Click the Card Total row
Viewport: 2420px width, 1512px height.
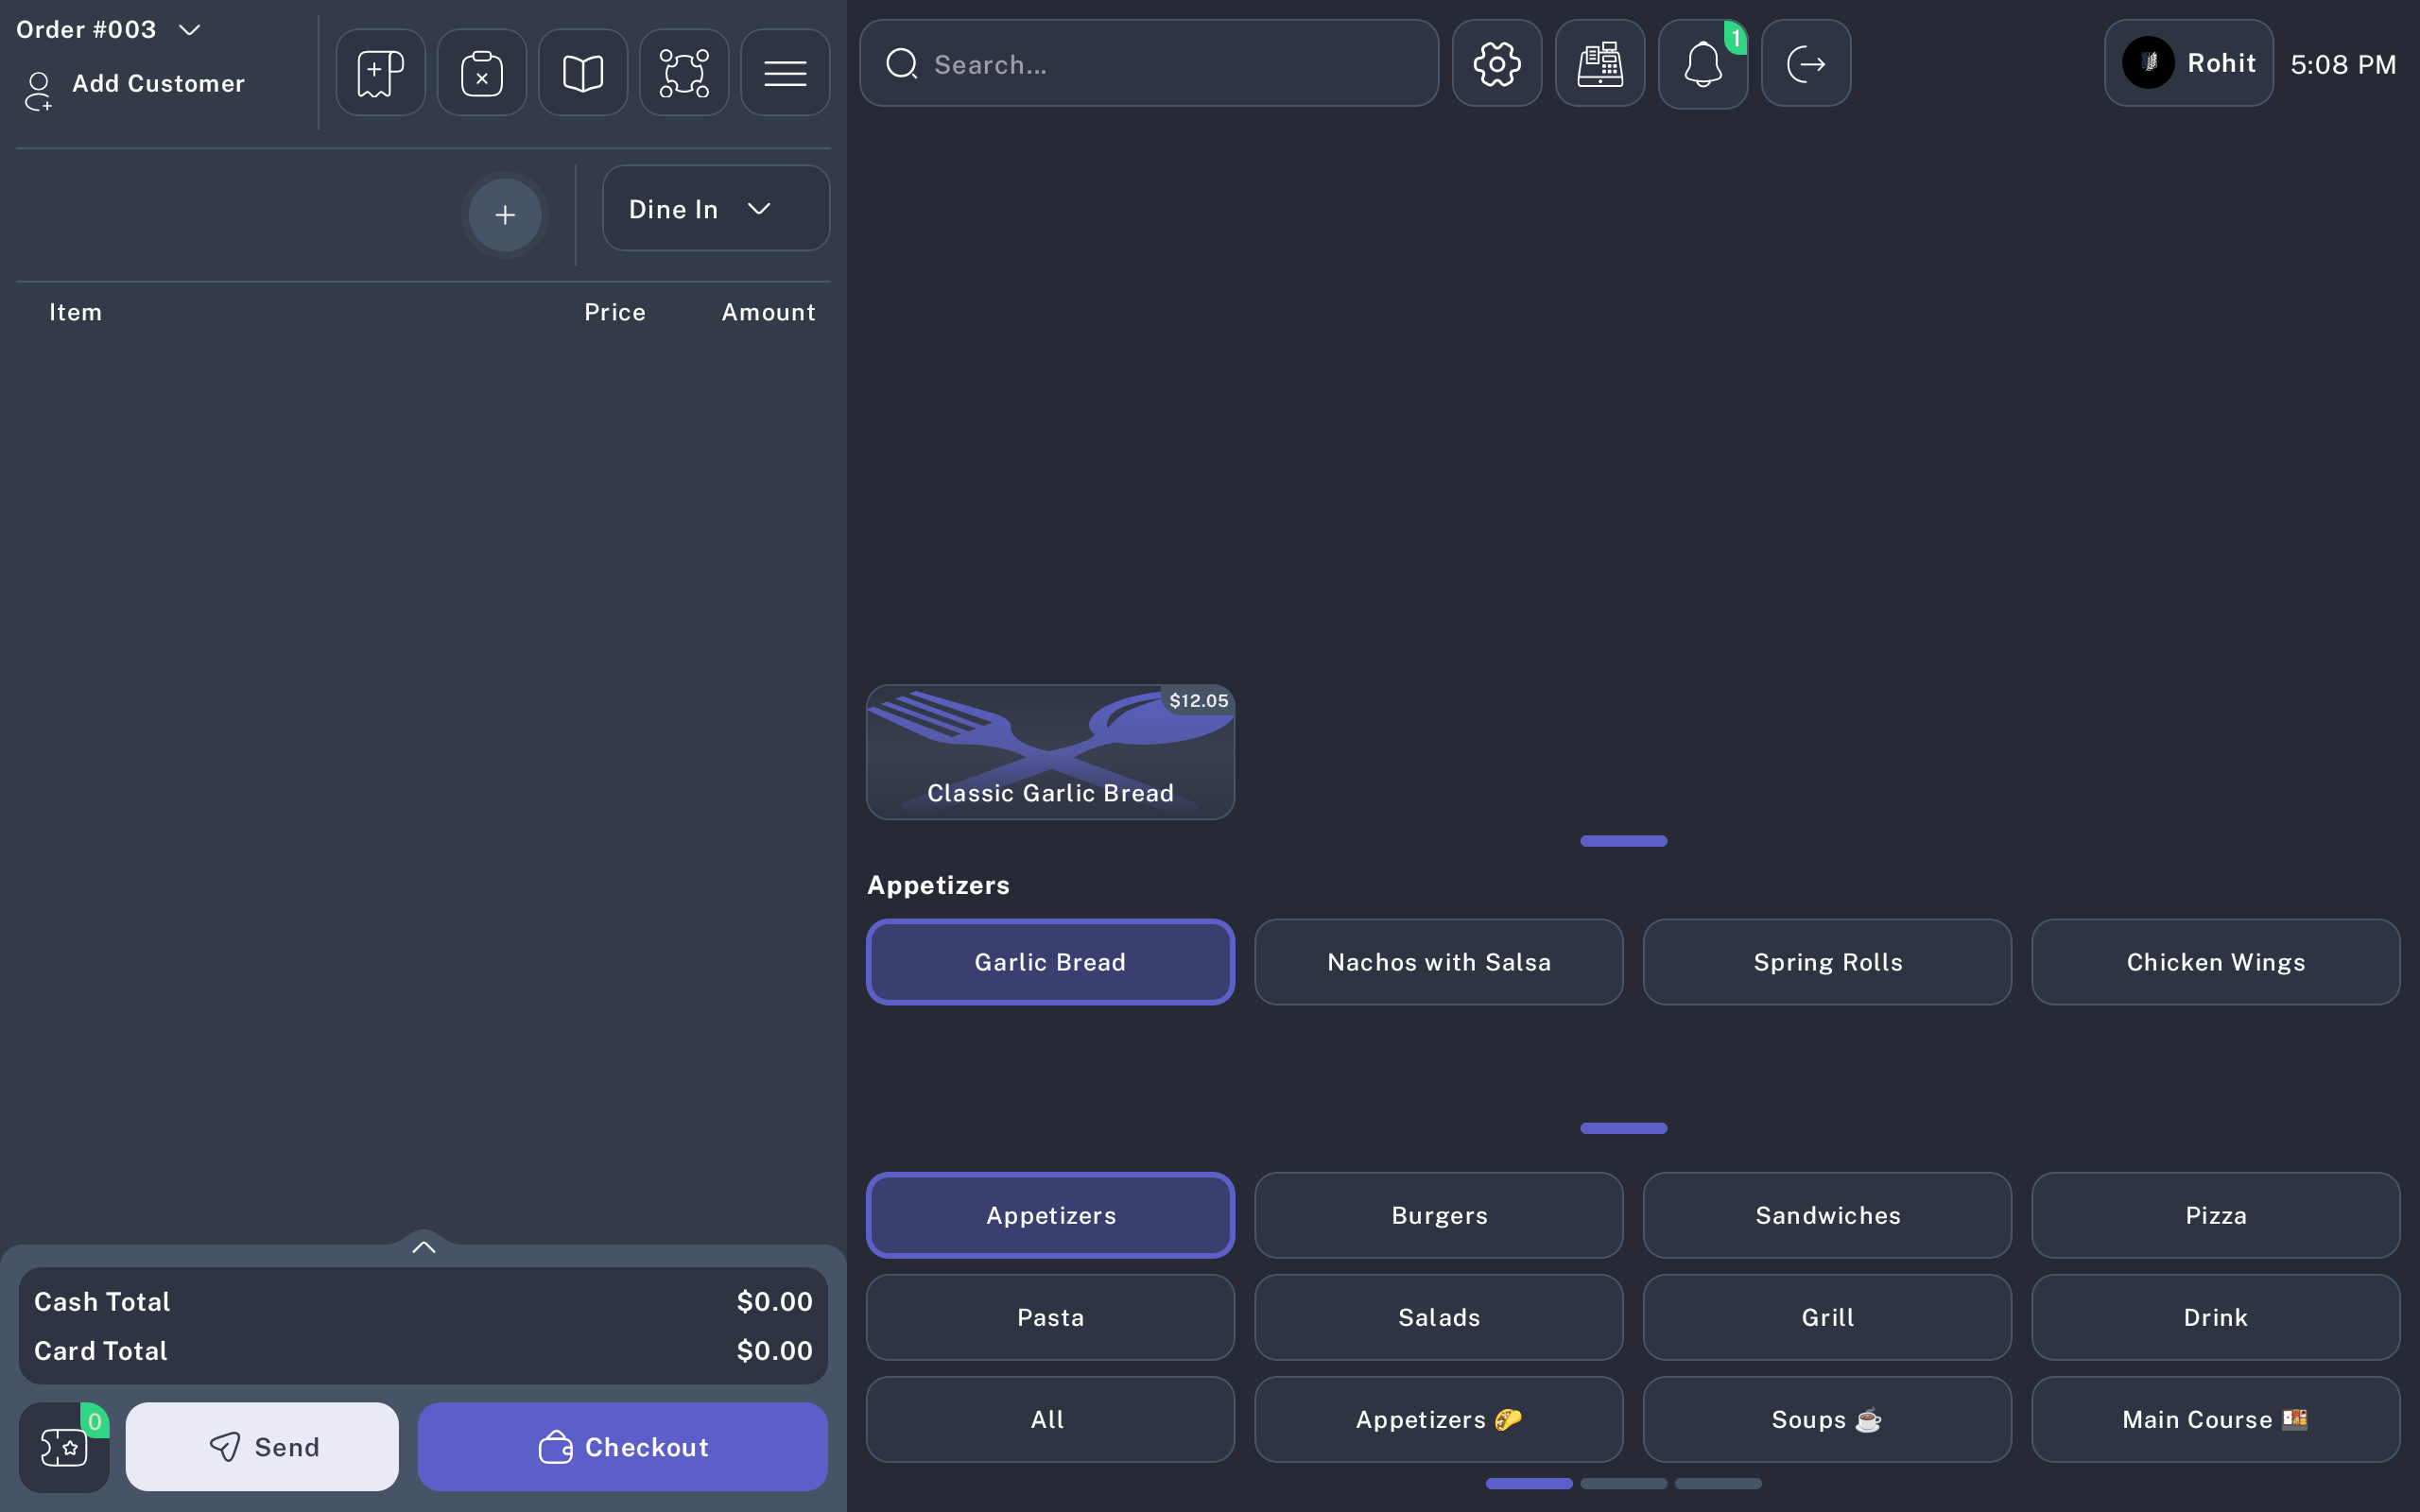pos(423,1350)
